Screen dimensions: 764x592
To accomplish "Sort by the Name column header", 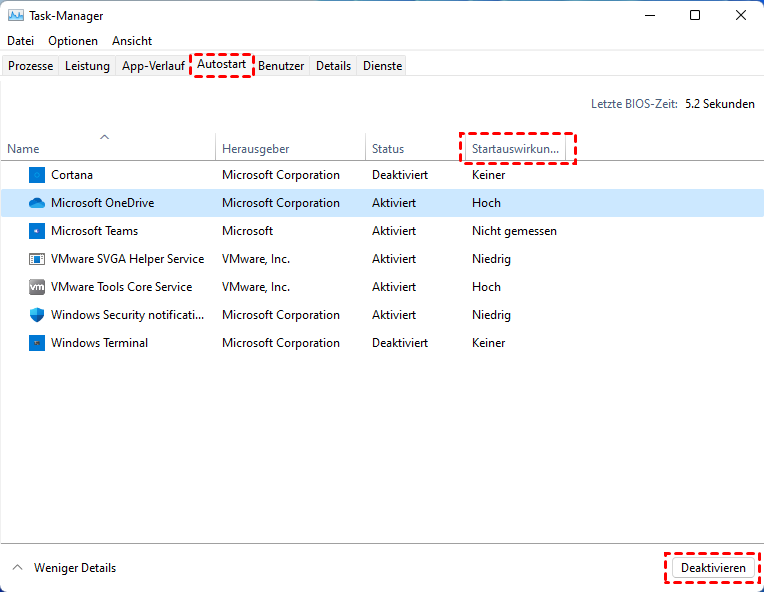I will (x=23, y=149).
